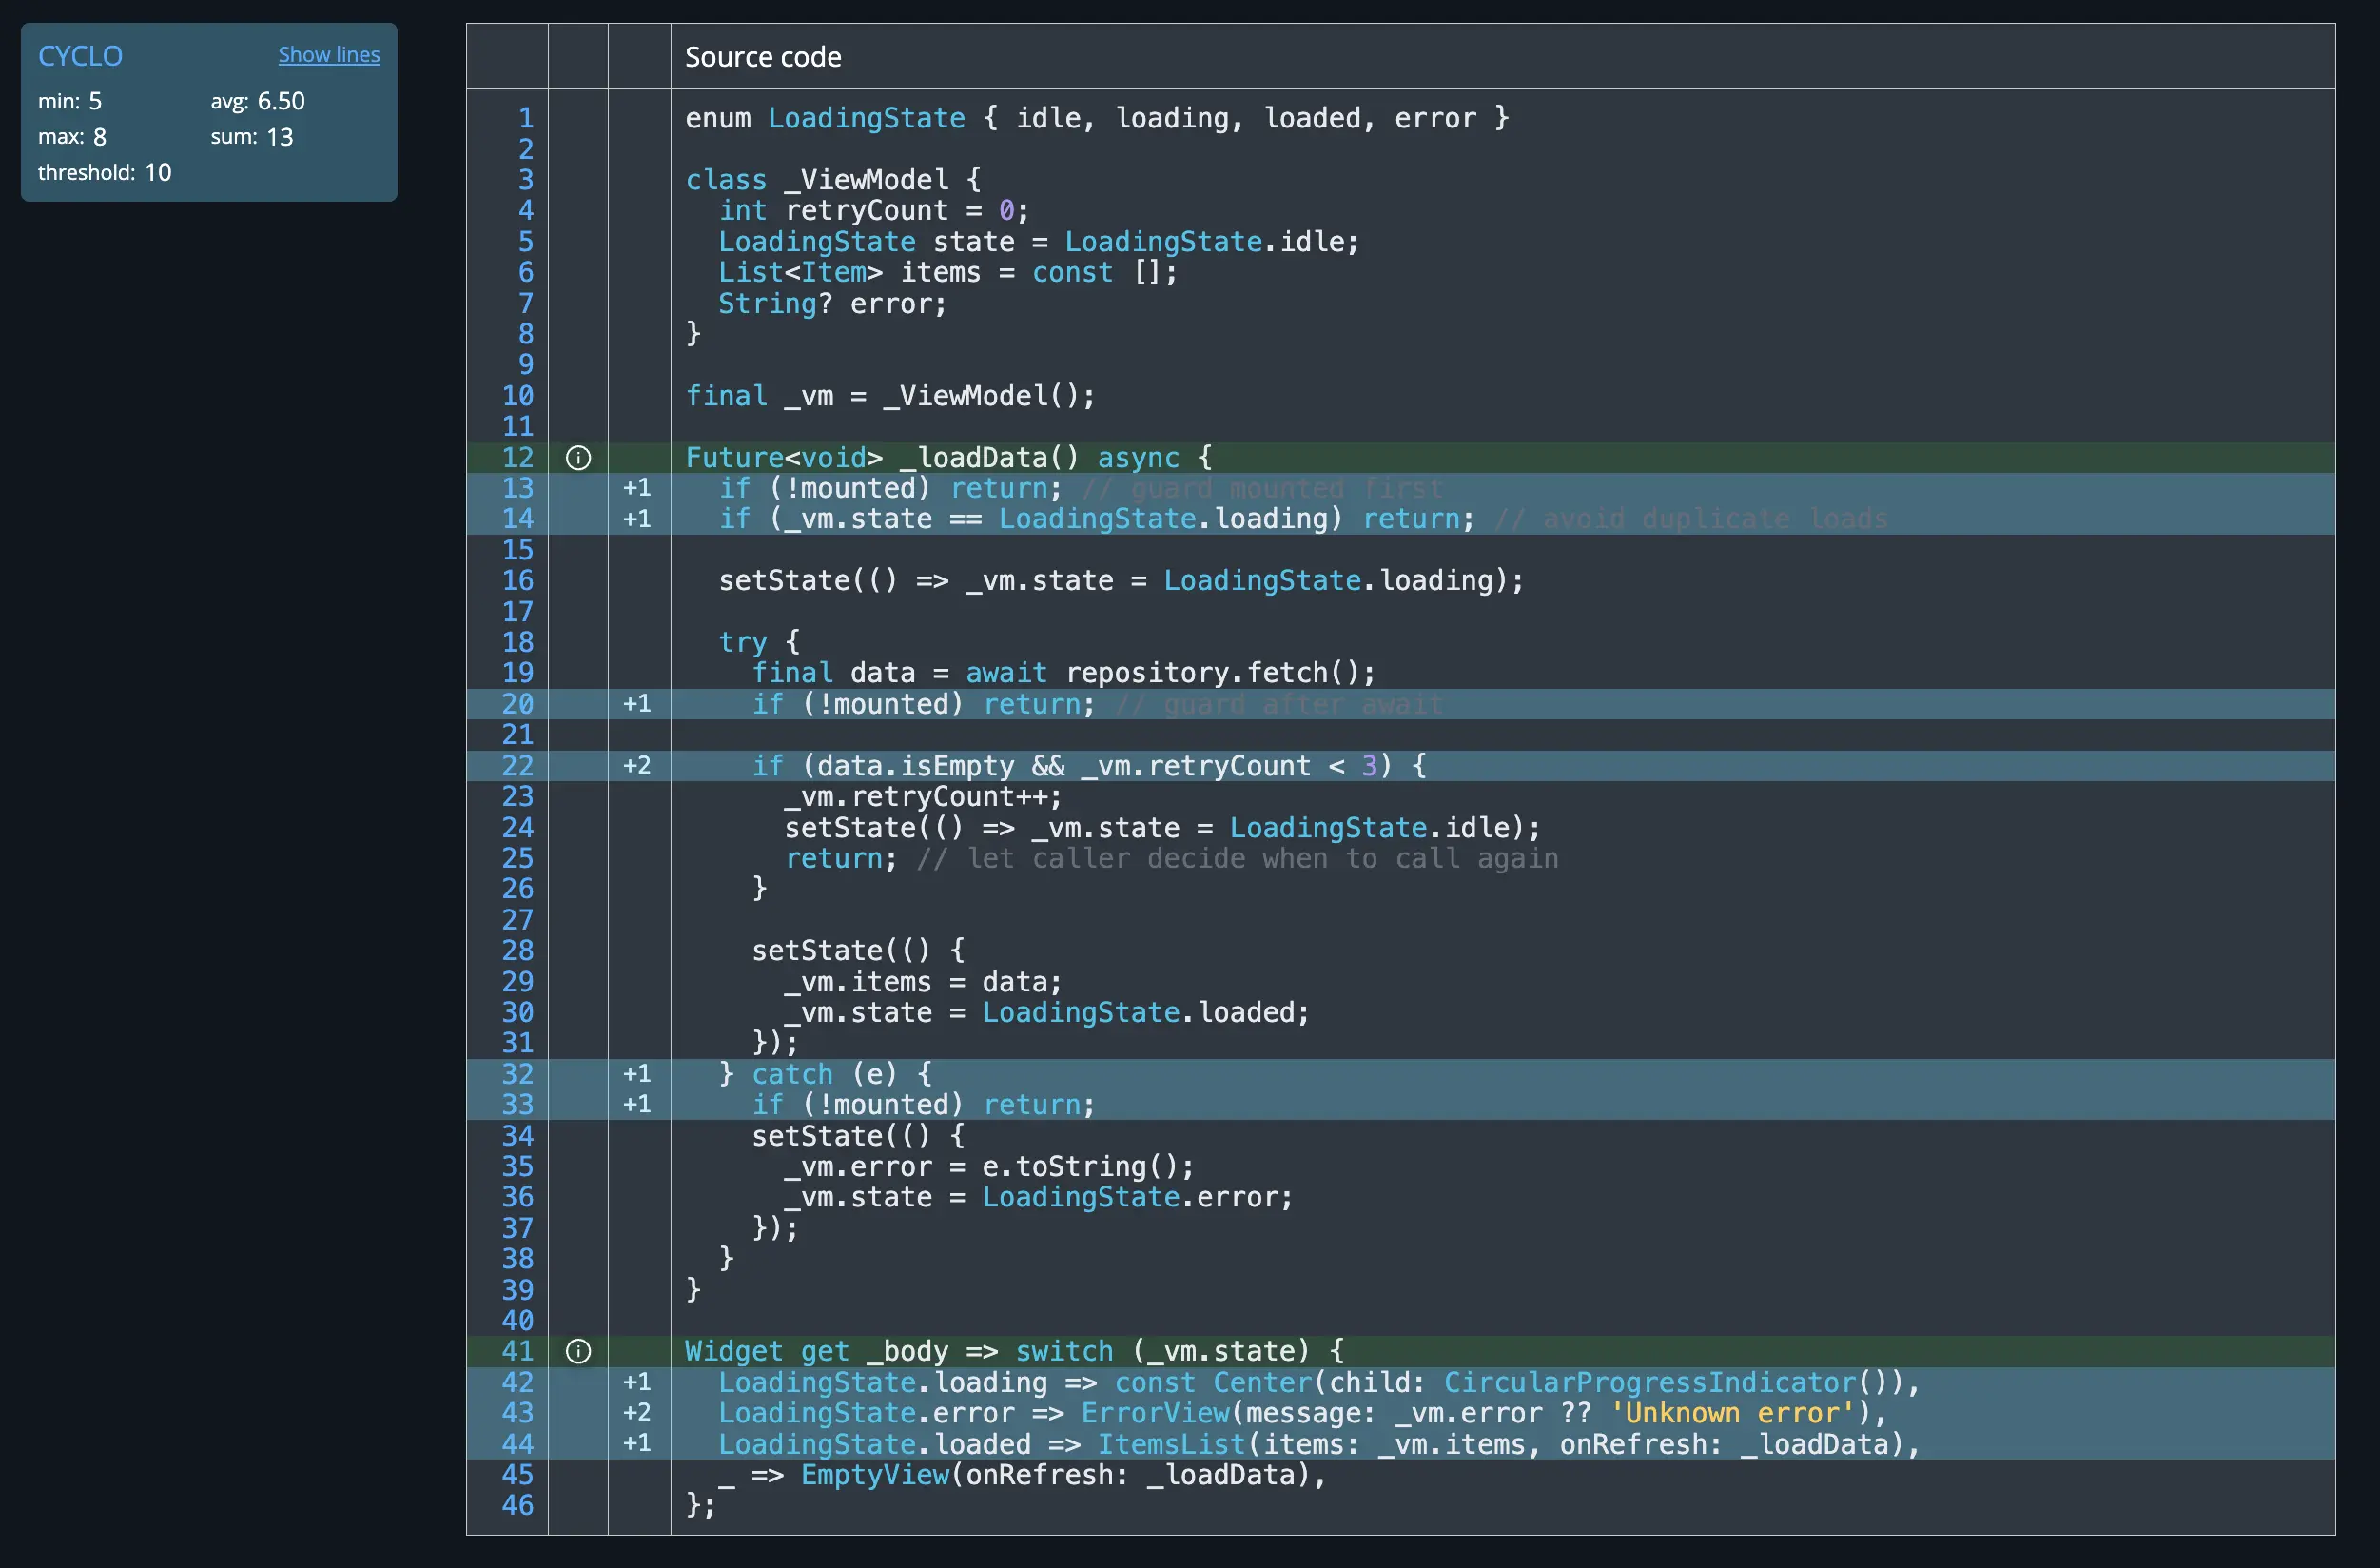The width and height of the screenshot is (2380, 1568).
Task: Click the Show lines link
Action: pos(328,55)
